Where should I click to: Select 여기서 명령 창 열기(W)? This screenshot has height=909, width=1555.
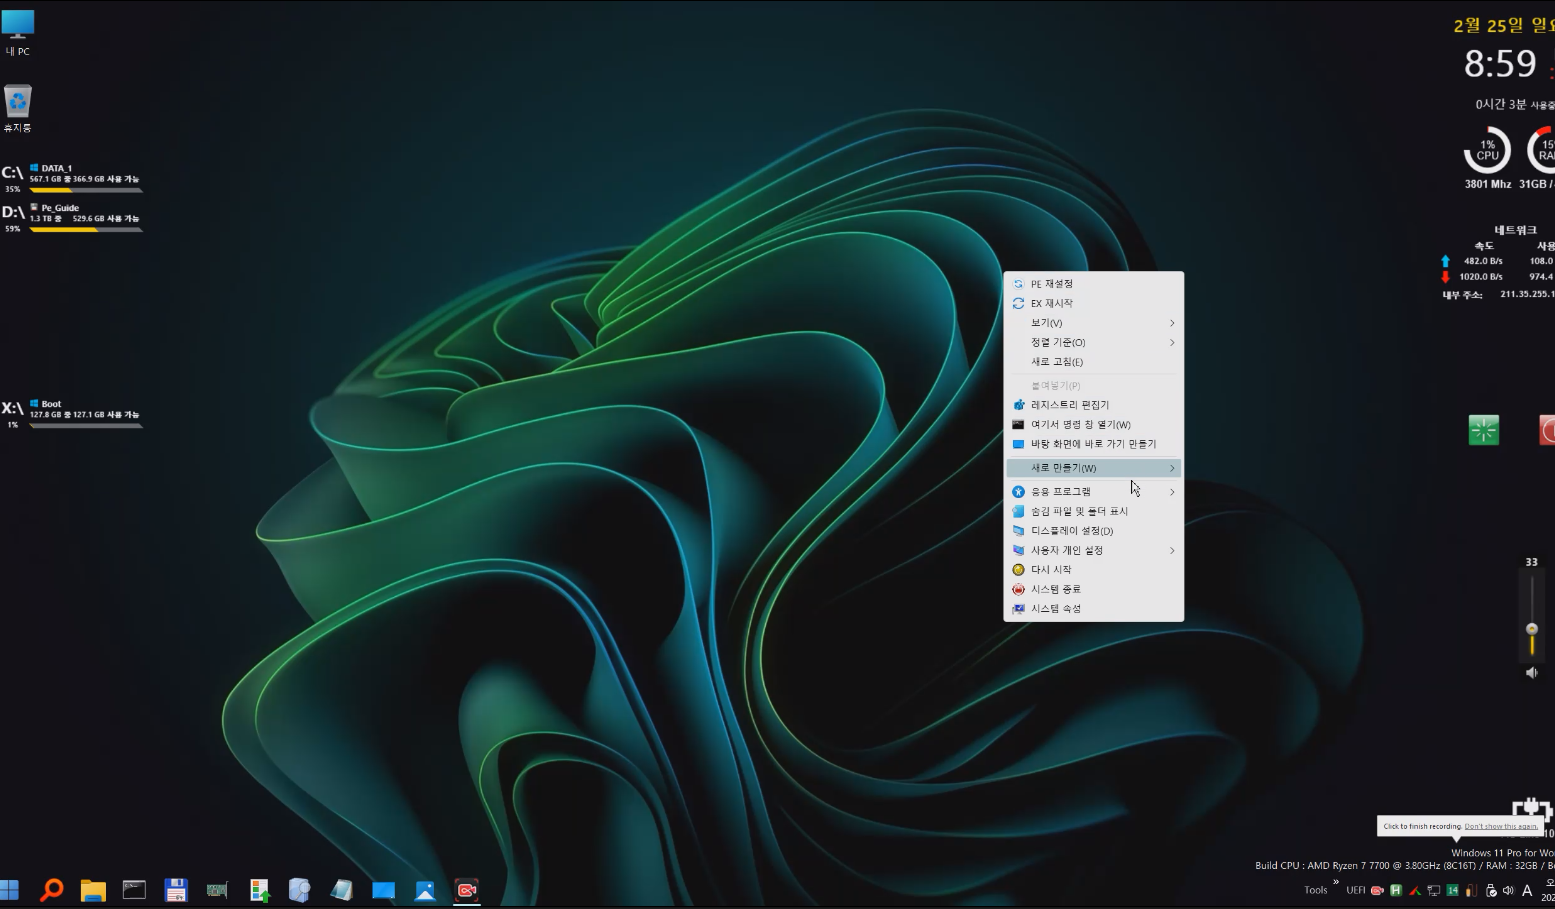1094,424
